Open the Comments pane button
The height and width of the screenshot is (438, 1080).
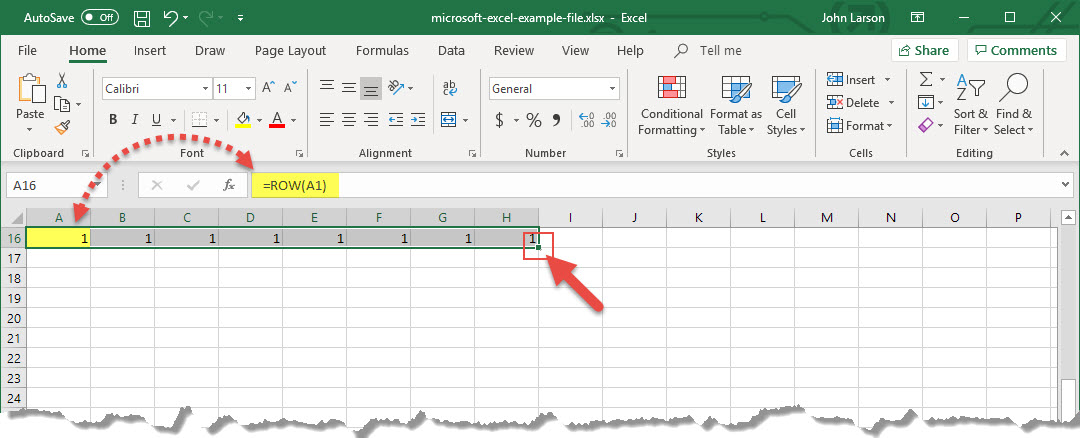(1016, 50)
